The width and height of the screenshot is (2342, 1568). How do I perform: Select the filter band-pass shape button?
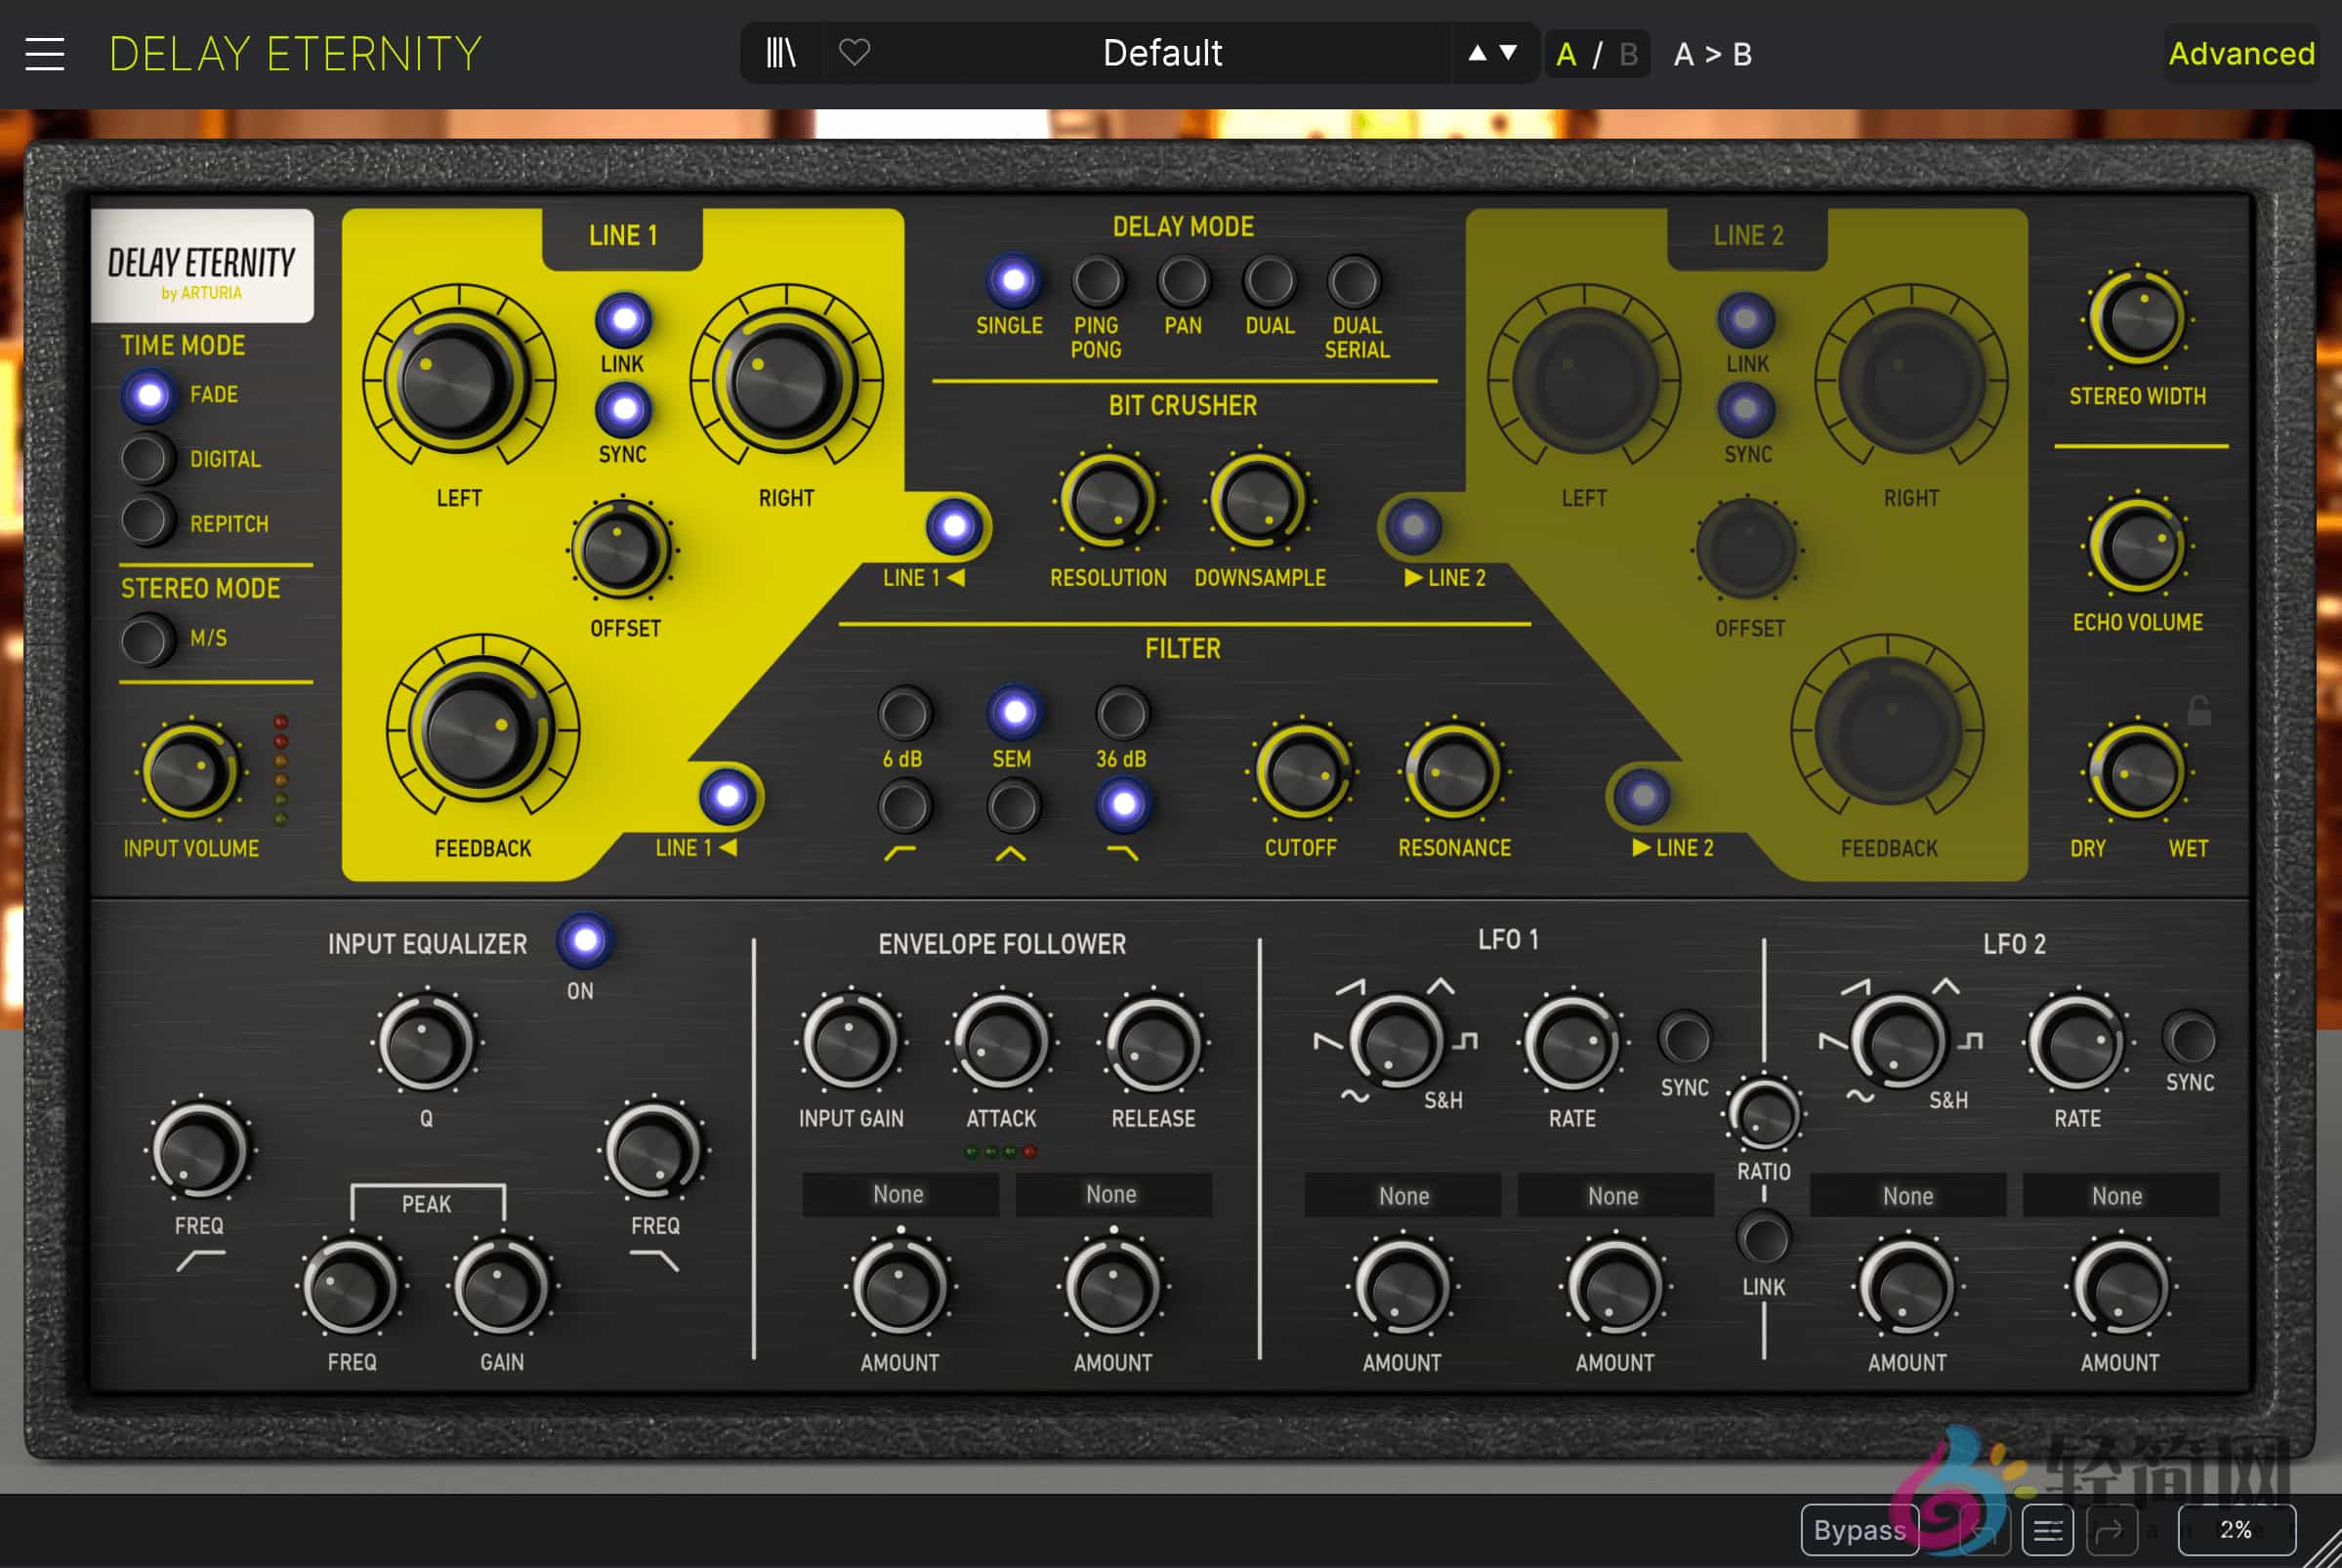pos(1013,807)
